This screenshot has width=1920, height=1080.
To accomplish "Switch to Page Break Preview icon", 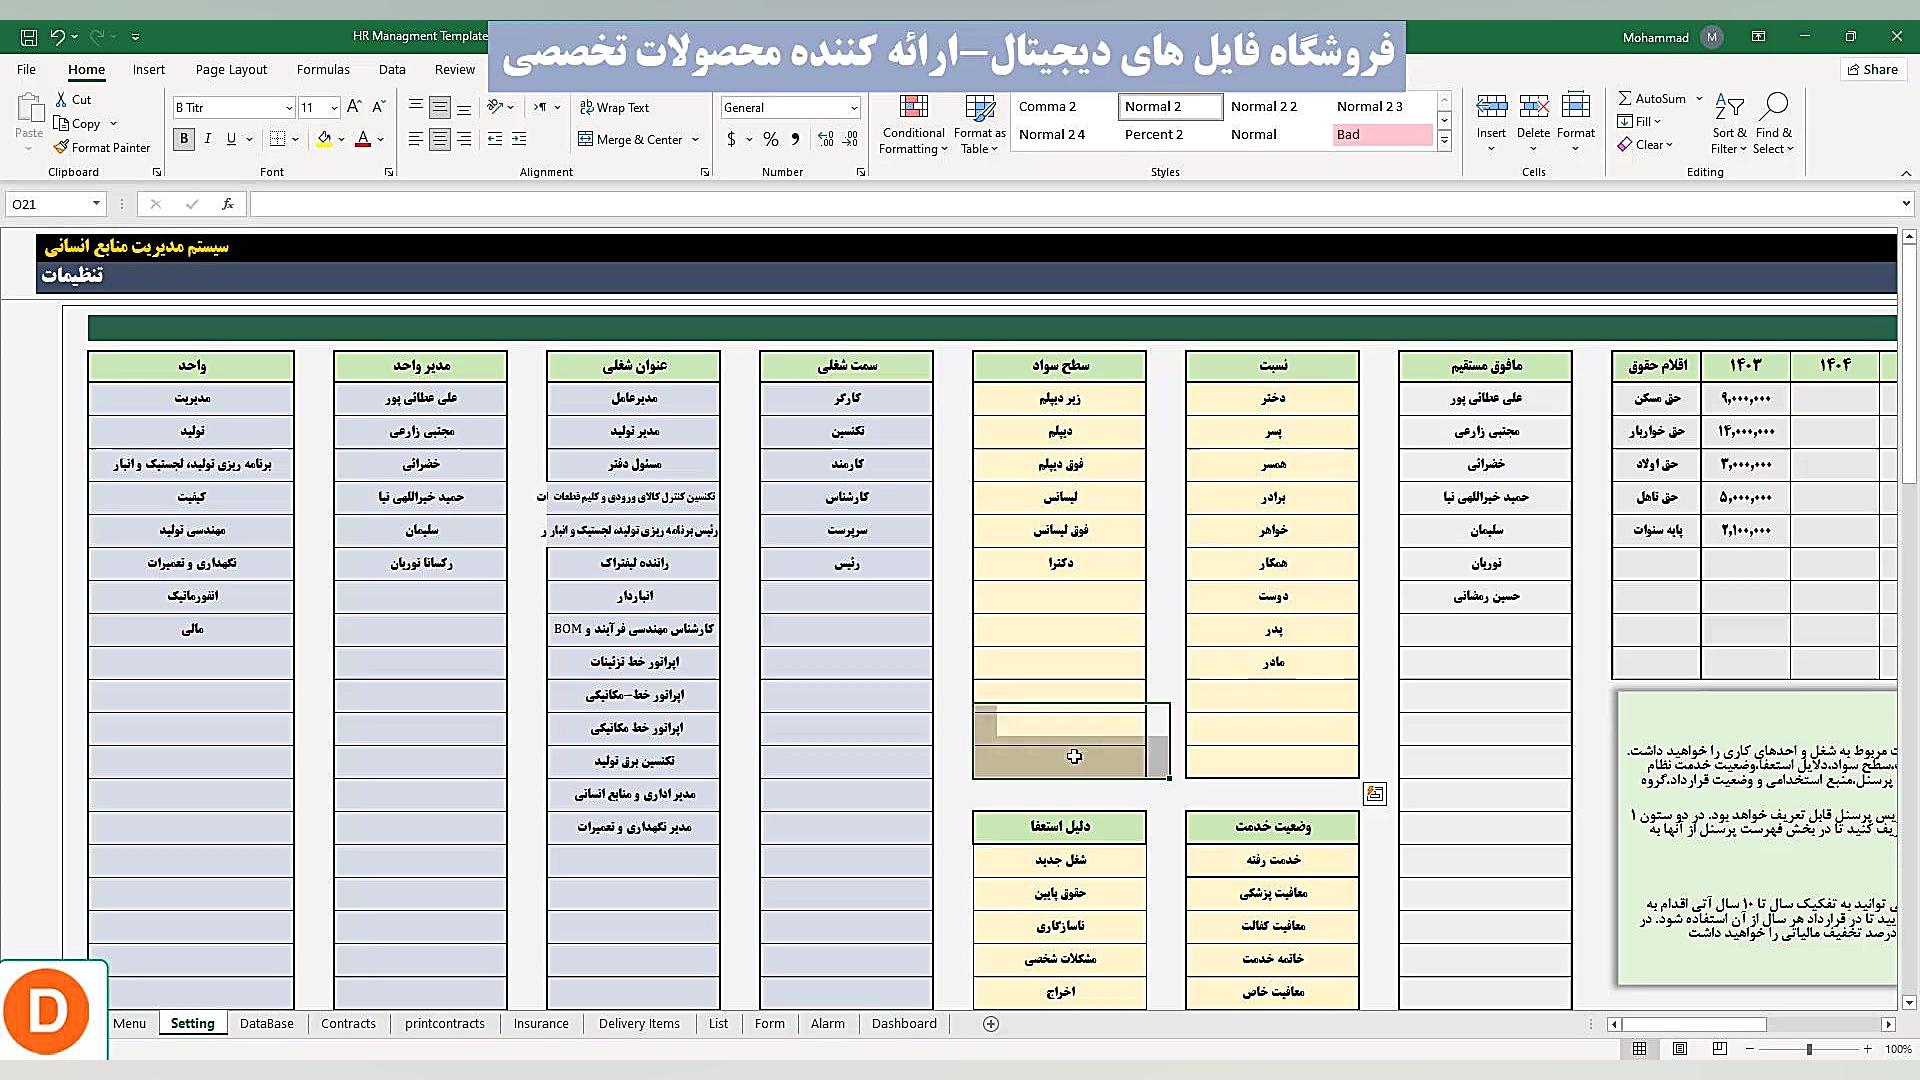I will coord(1720,1049).
